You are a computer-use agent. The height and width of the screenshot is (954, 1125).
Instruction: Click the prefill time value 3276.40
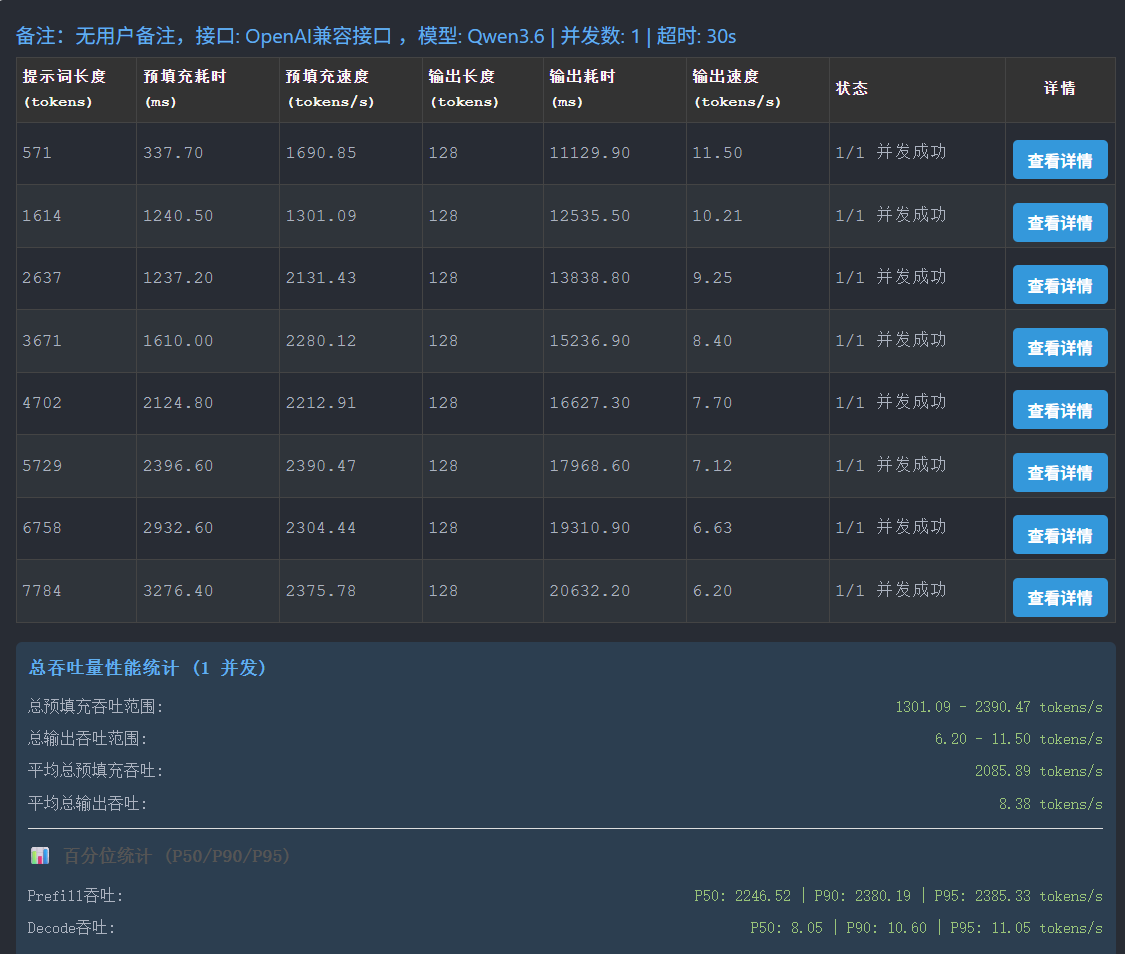(178, 590)
